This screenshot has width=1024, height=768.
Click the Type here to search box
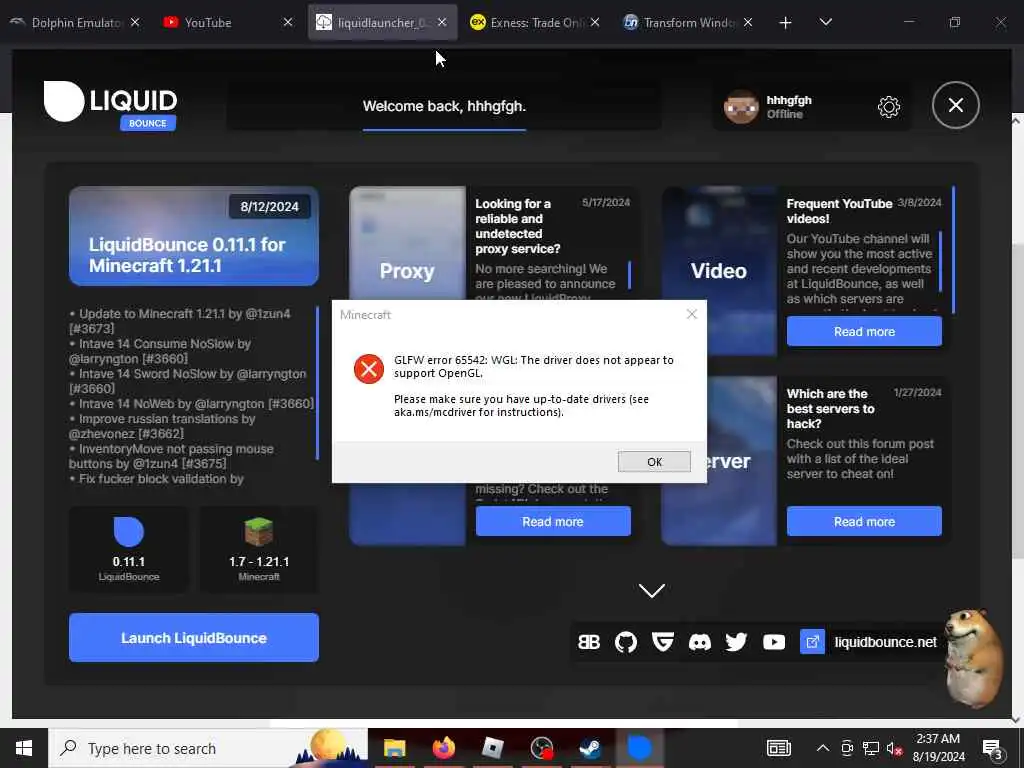208,748
